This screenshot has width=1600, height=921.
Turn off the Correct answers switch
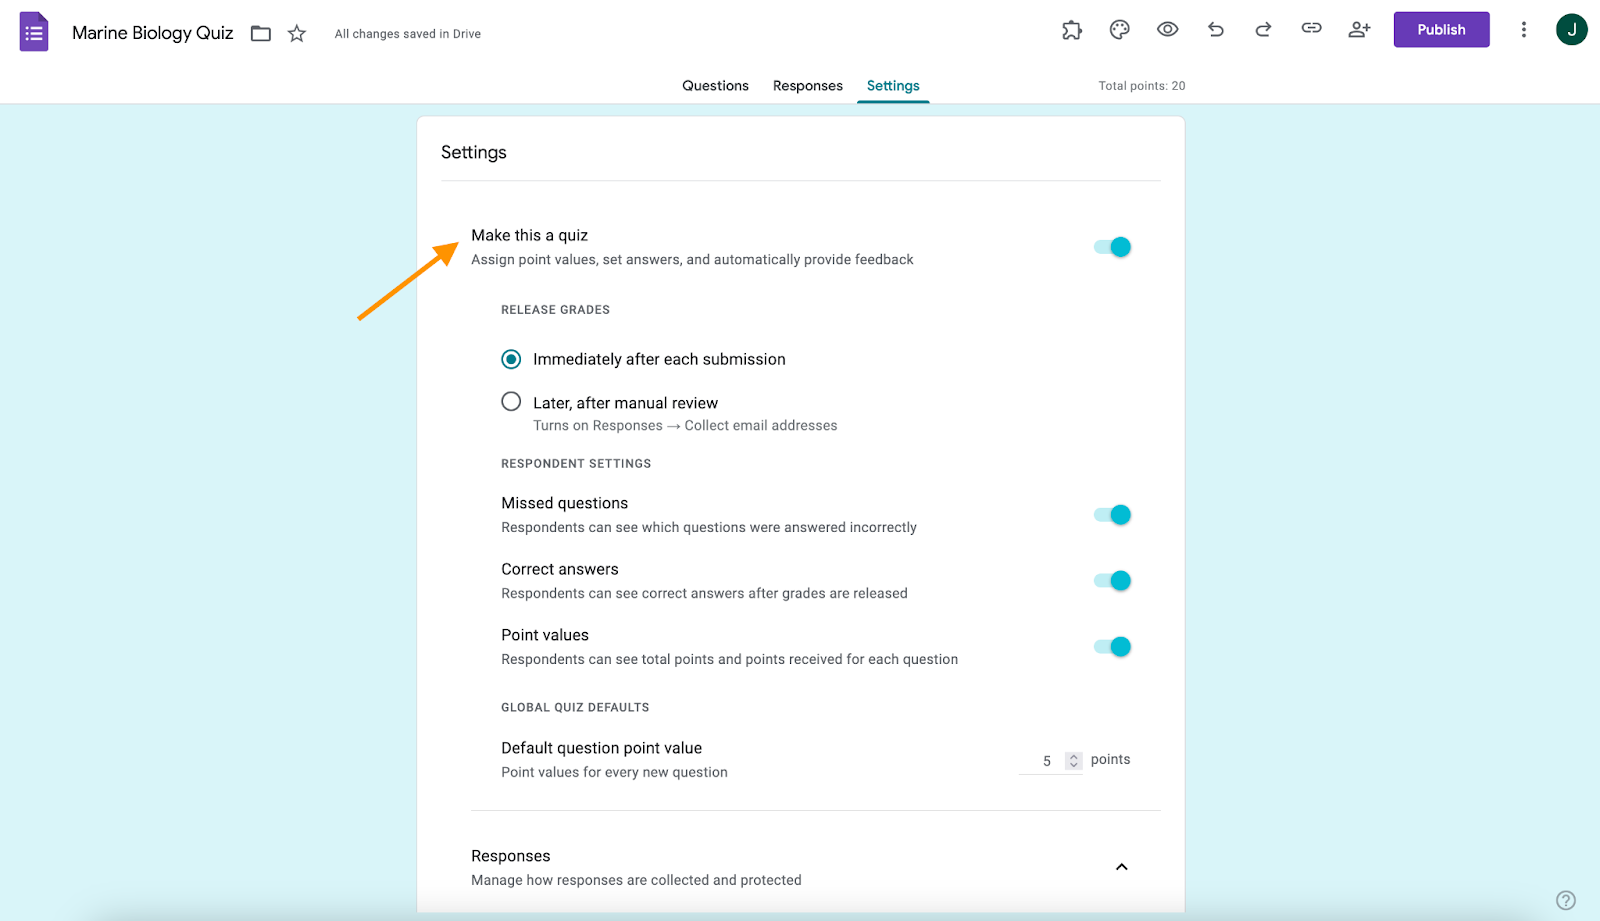pos(1112,581)
